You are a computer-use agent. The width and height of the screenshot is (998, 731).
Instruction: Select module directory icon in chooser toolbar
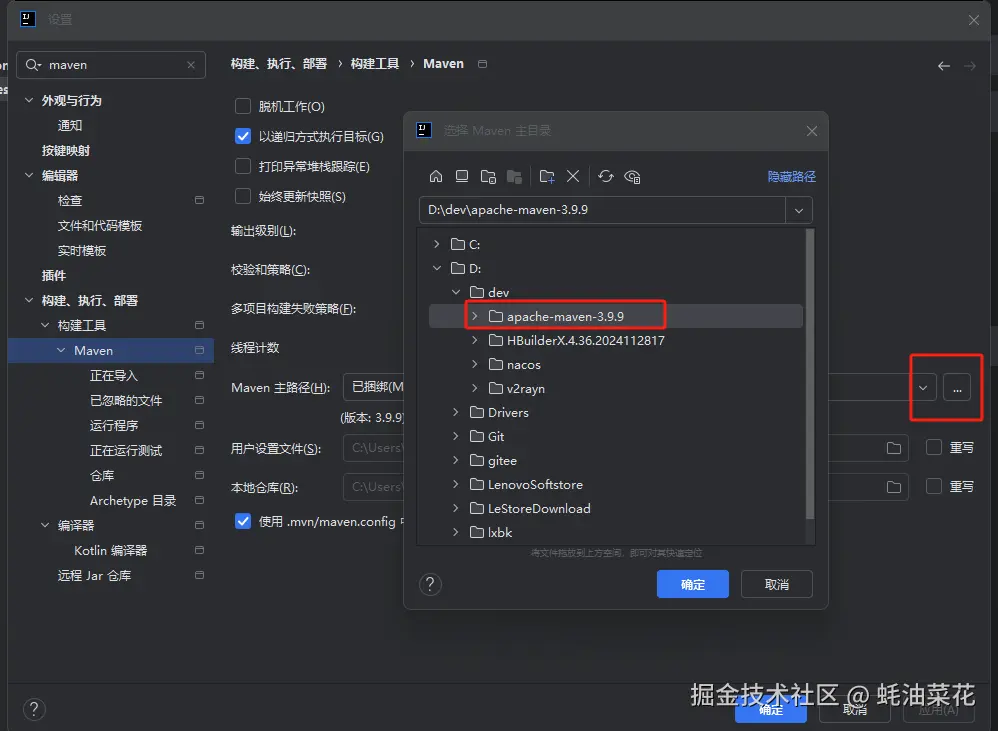(514, 176)
